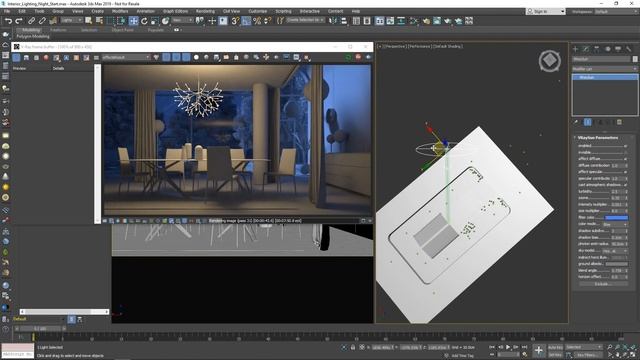Viewport: 640px width, 360px height.
Task: Open the Modify tab in command panel
Action: [586, 49]
